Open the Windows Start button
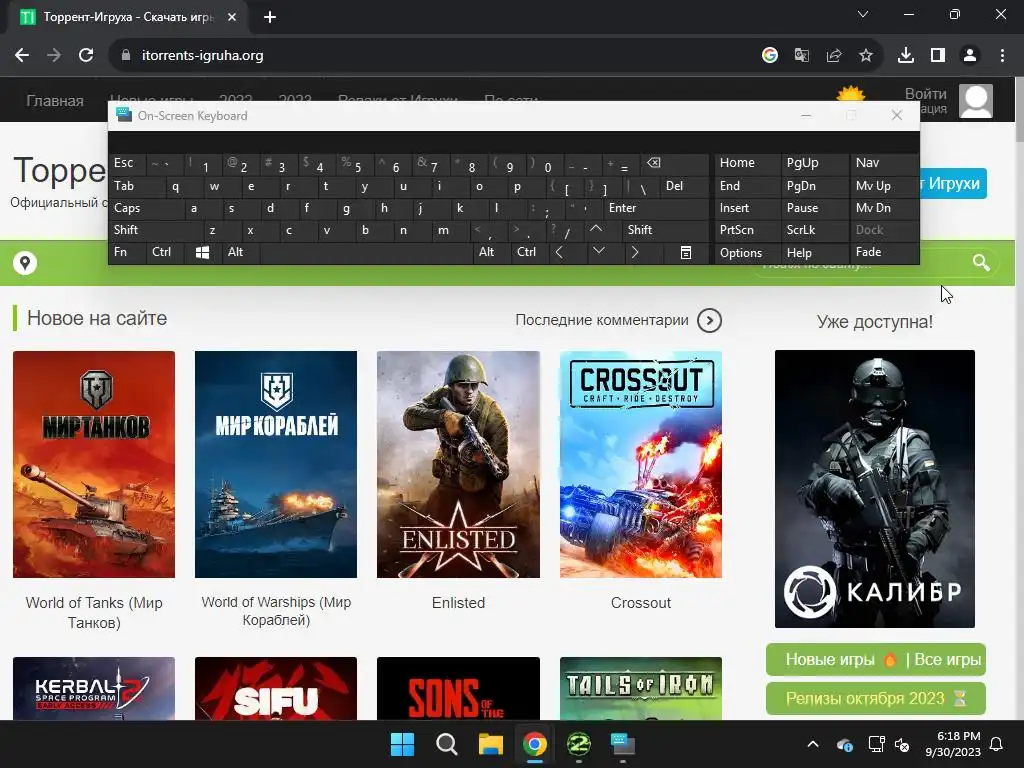This screenshot has width=1024, height=768. click(402, 744)
